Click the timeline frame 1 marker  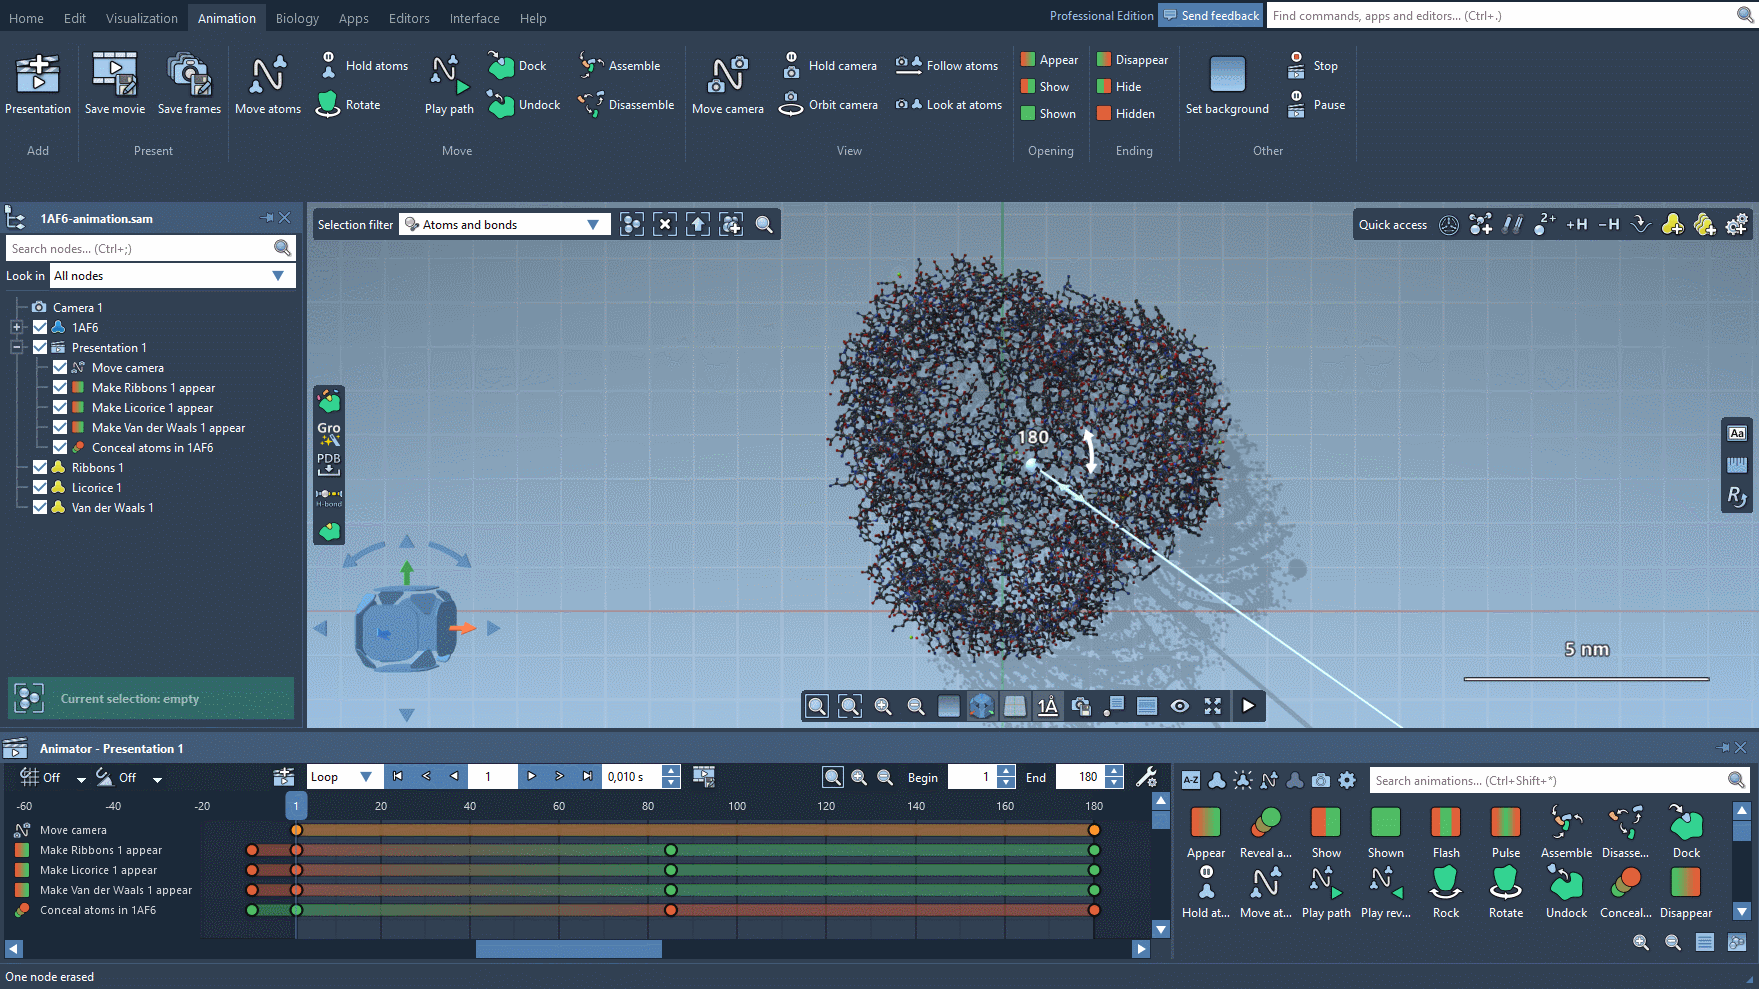tap(296, 806)
